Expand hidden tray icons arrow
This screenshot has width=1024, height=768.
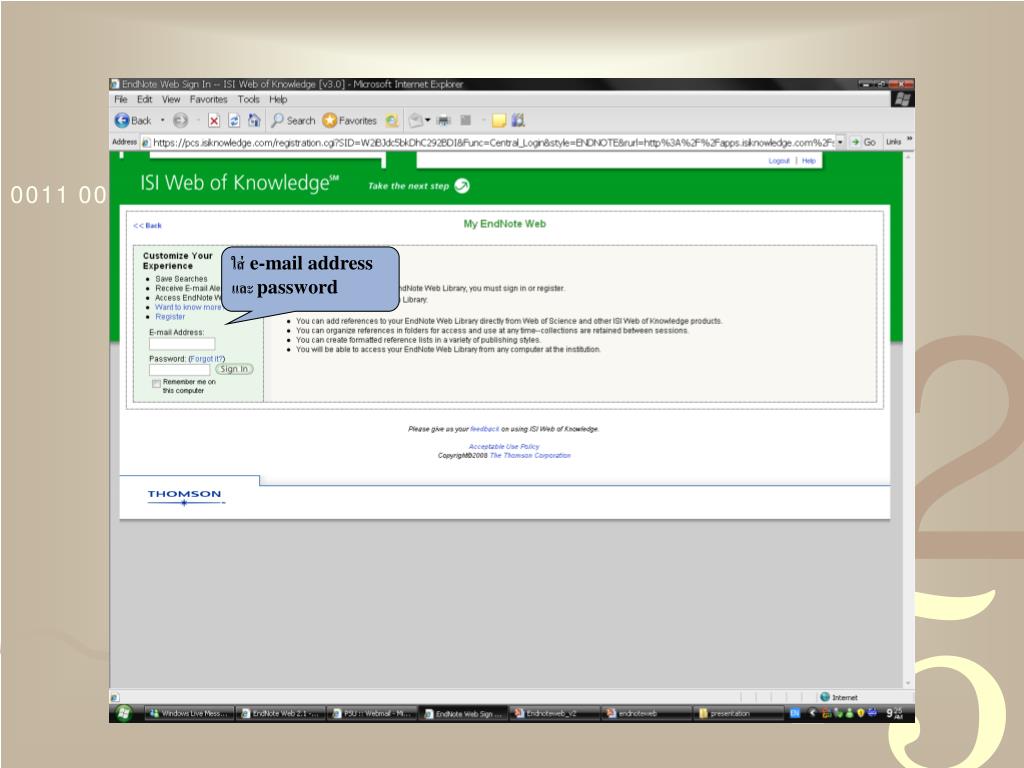[812, 713]
